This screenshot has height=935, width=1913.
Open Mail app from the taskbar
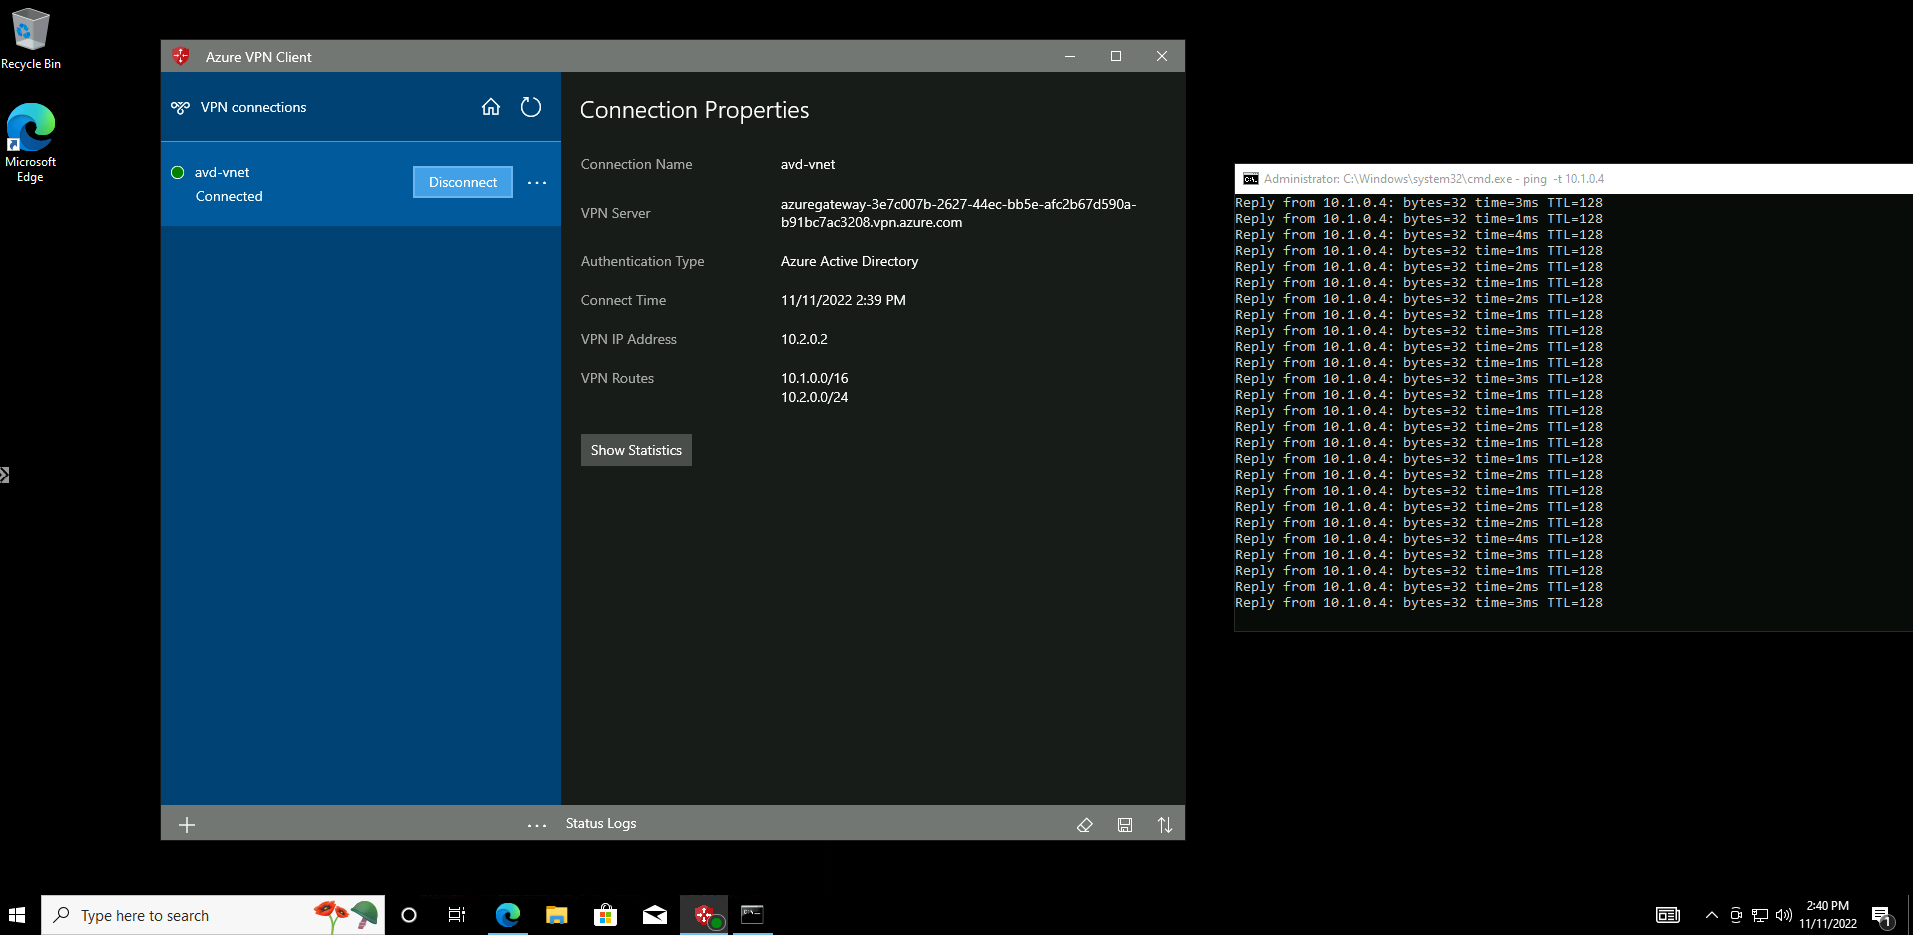pyautogui.click(x=655, y=915)
